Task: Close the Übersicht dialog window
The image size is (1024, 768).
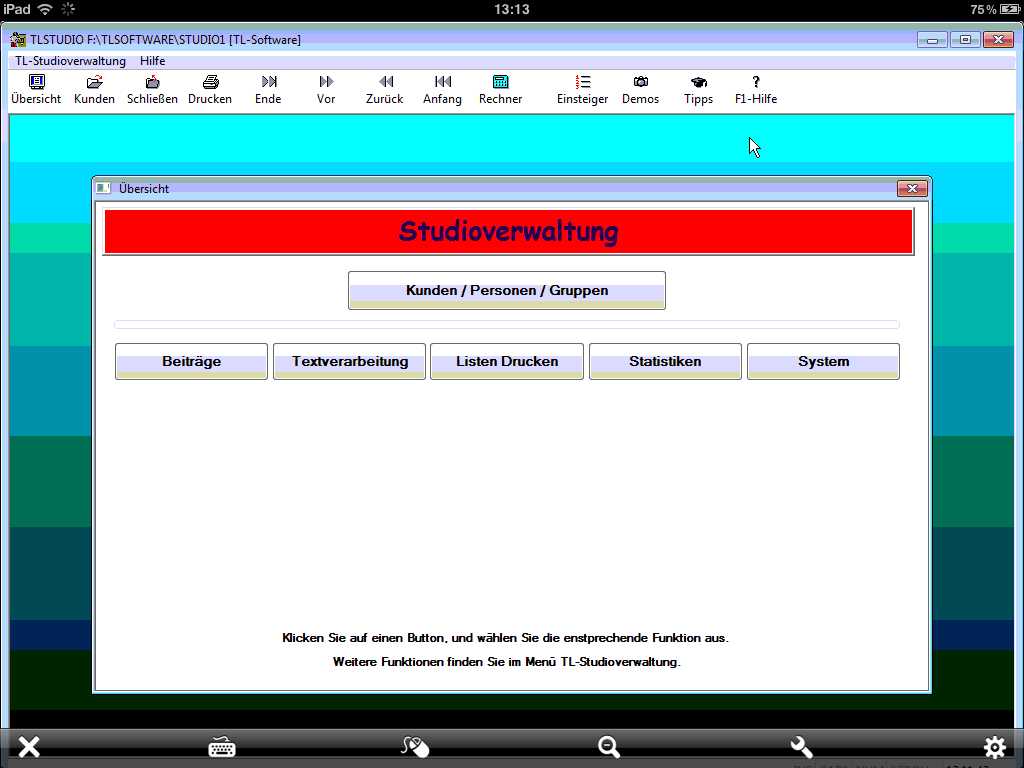Action: click(911, 188)
